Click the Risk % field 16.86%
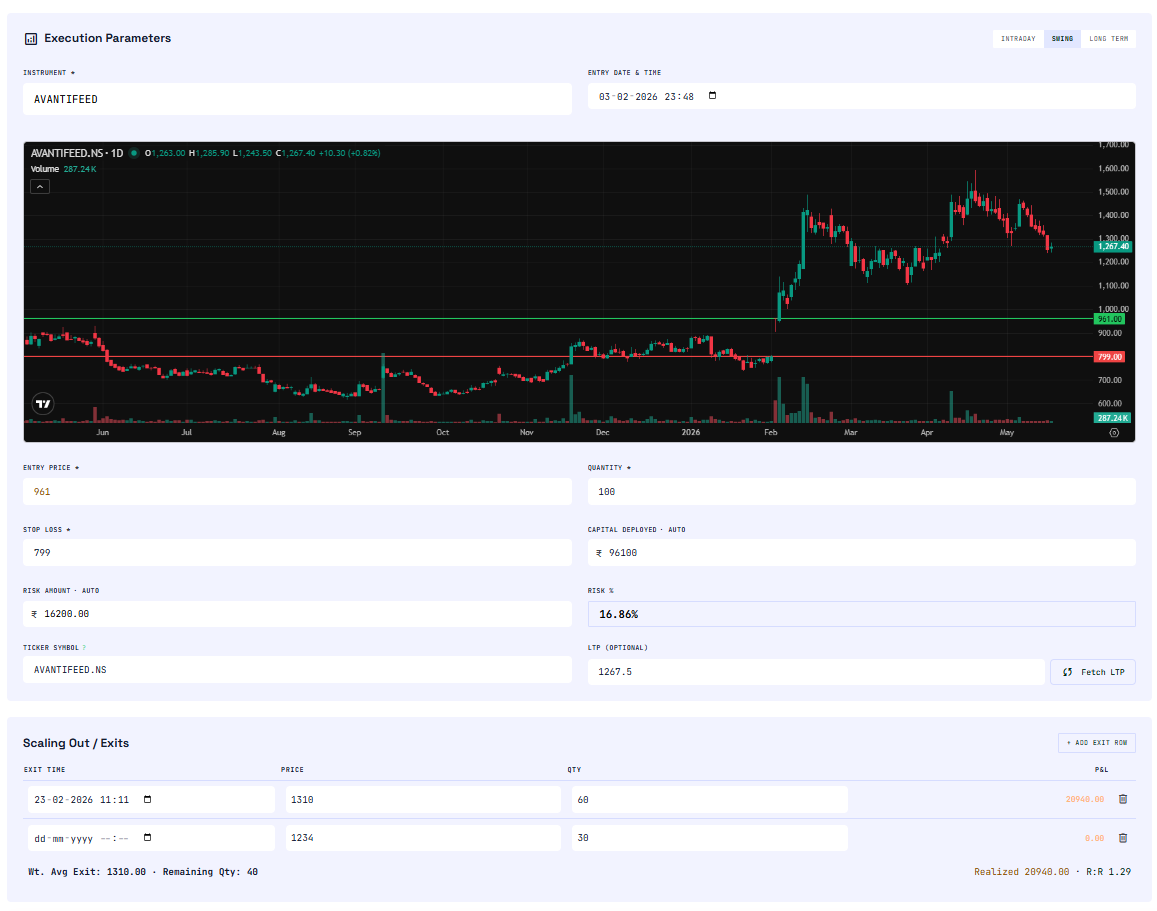This screenshot has height=911, width=1157. click(861, 614)
